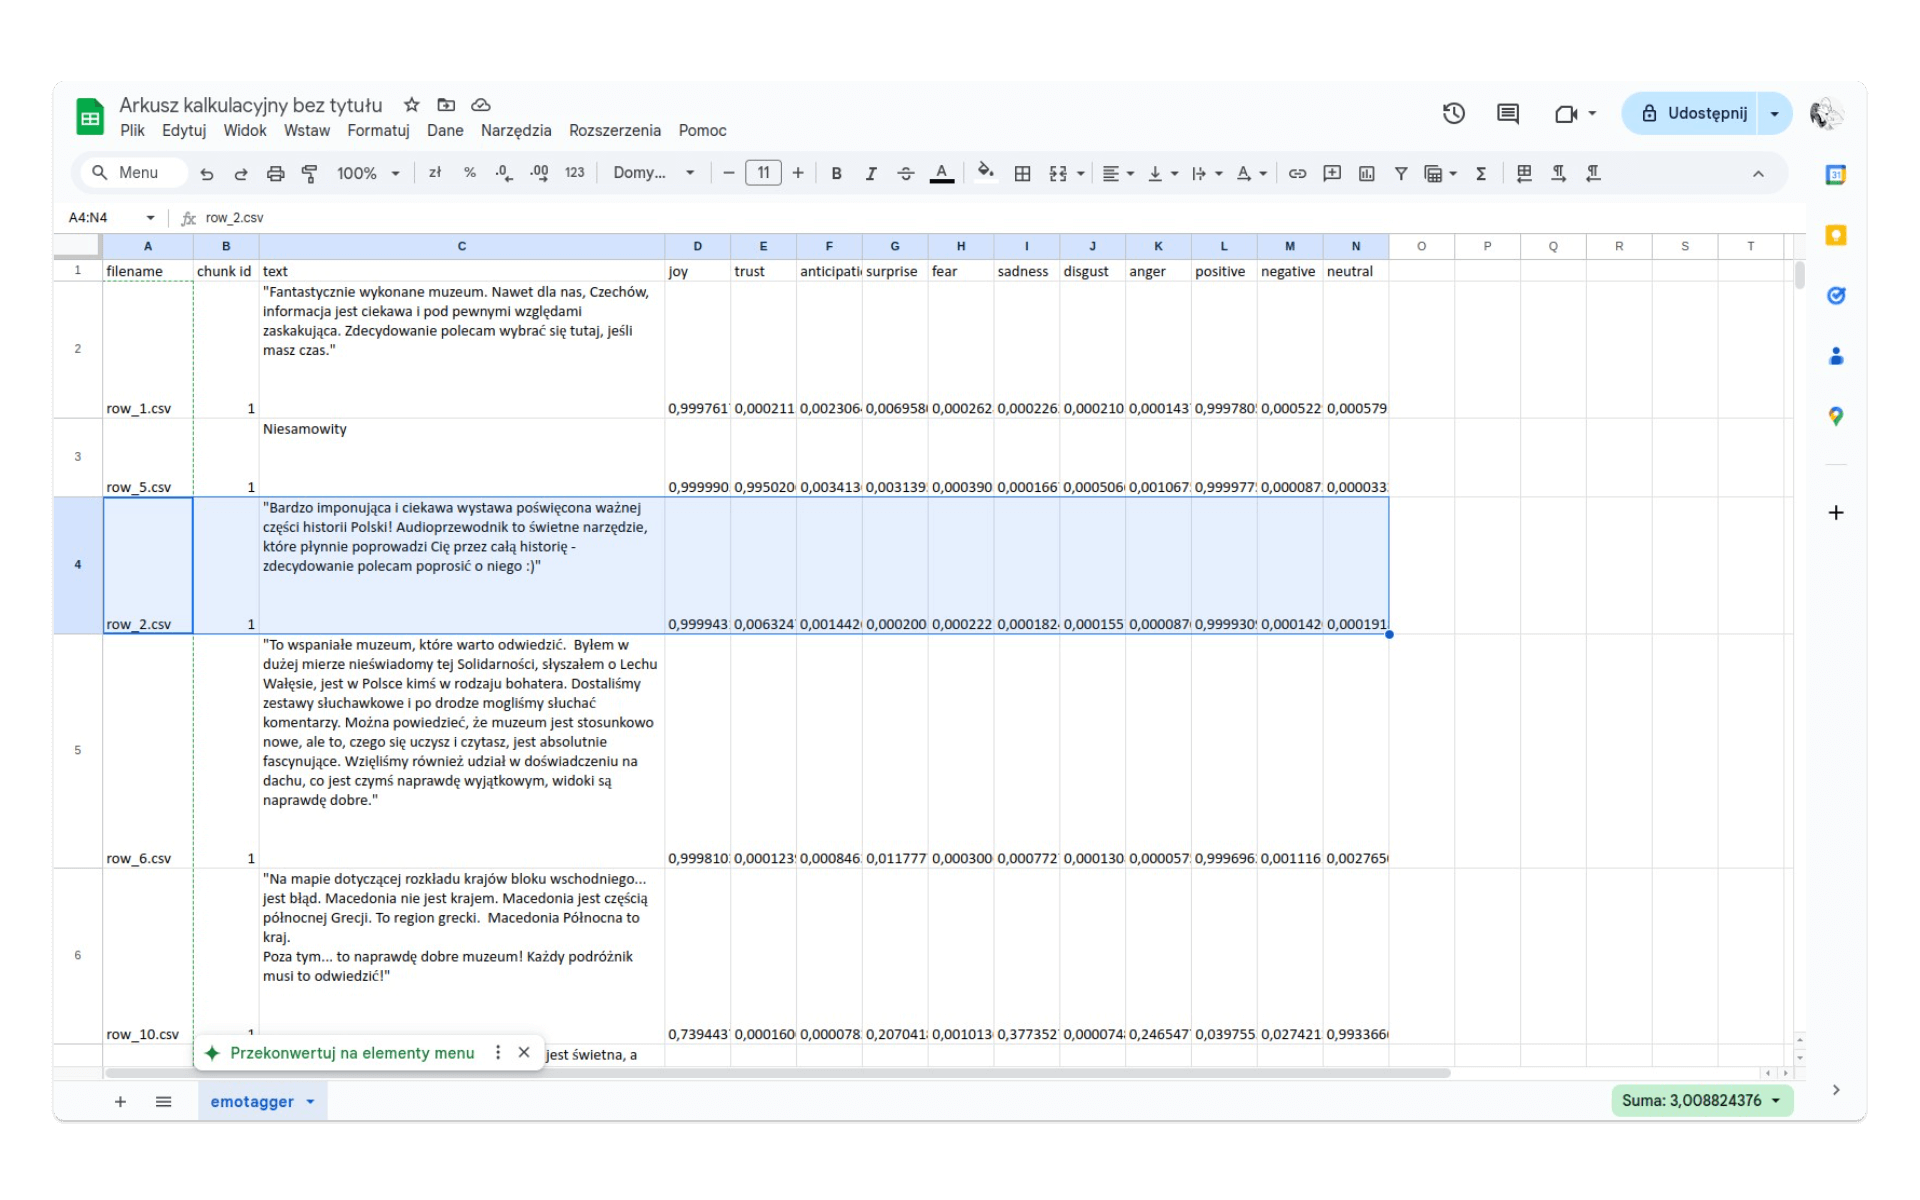Open the font family dropdown
Viewport: 1920px width, 1200px height.
tap(654, 173)
